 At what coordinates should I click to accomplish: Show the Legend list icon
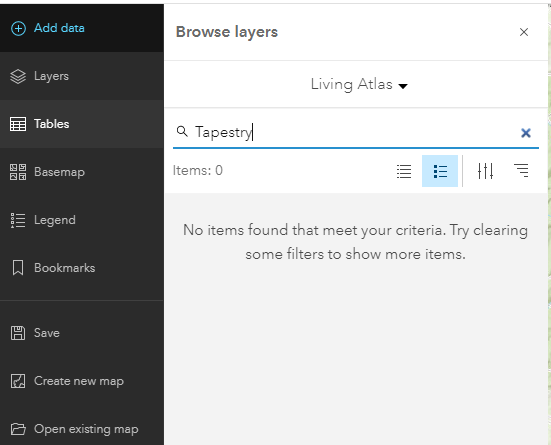(x=18, y=220)
